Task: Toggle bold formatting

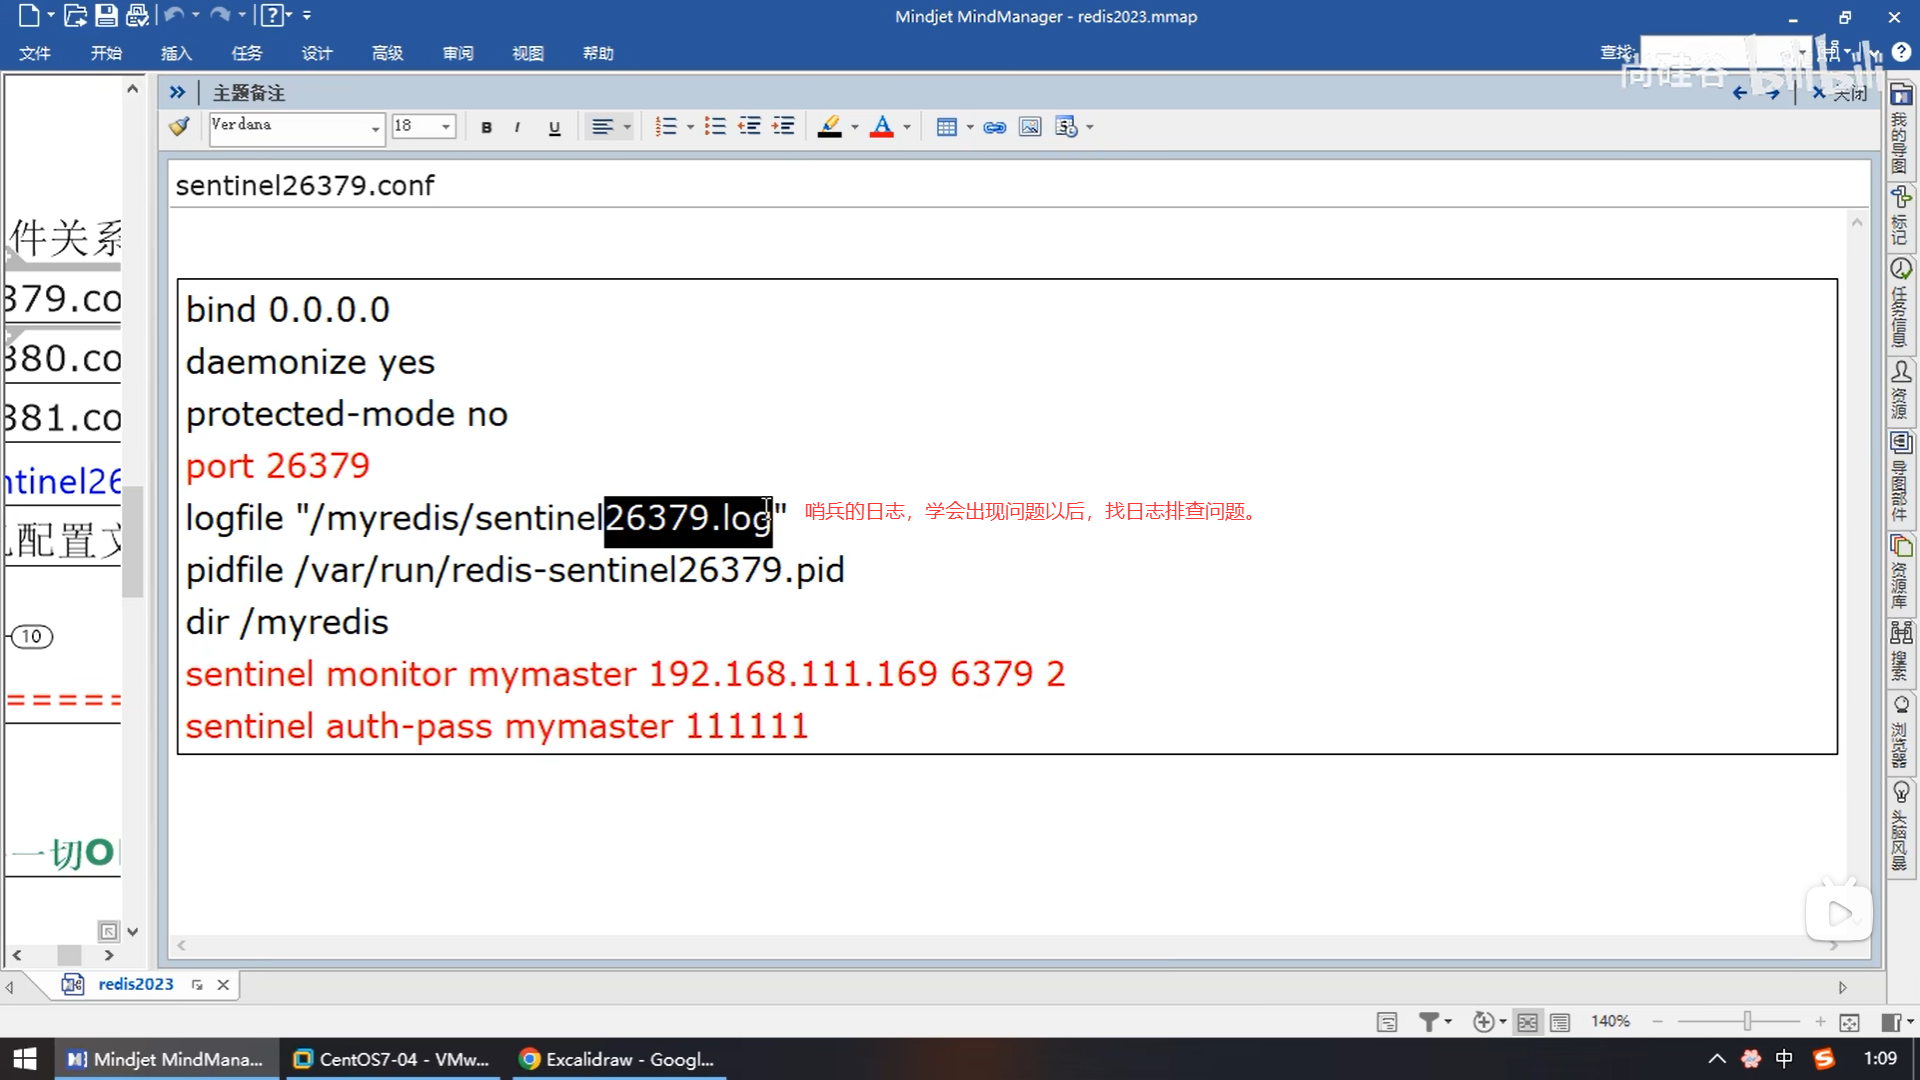Action: tap(486, 127)
